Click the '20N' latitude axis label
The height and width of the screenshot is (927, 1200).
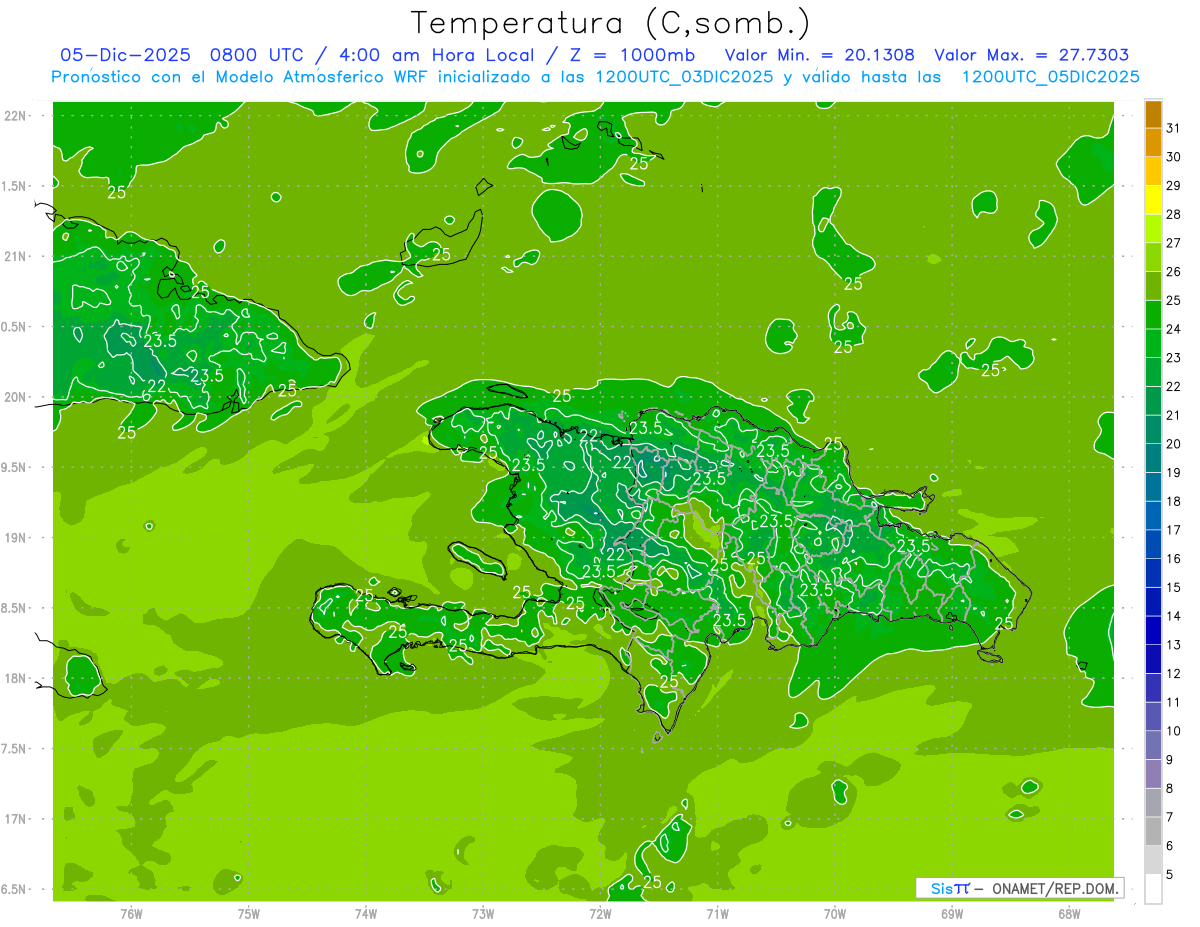coord(15,397)
